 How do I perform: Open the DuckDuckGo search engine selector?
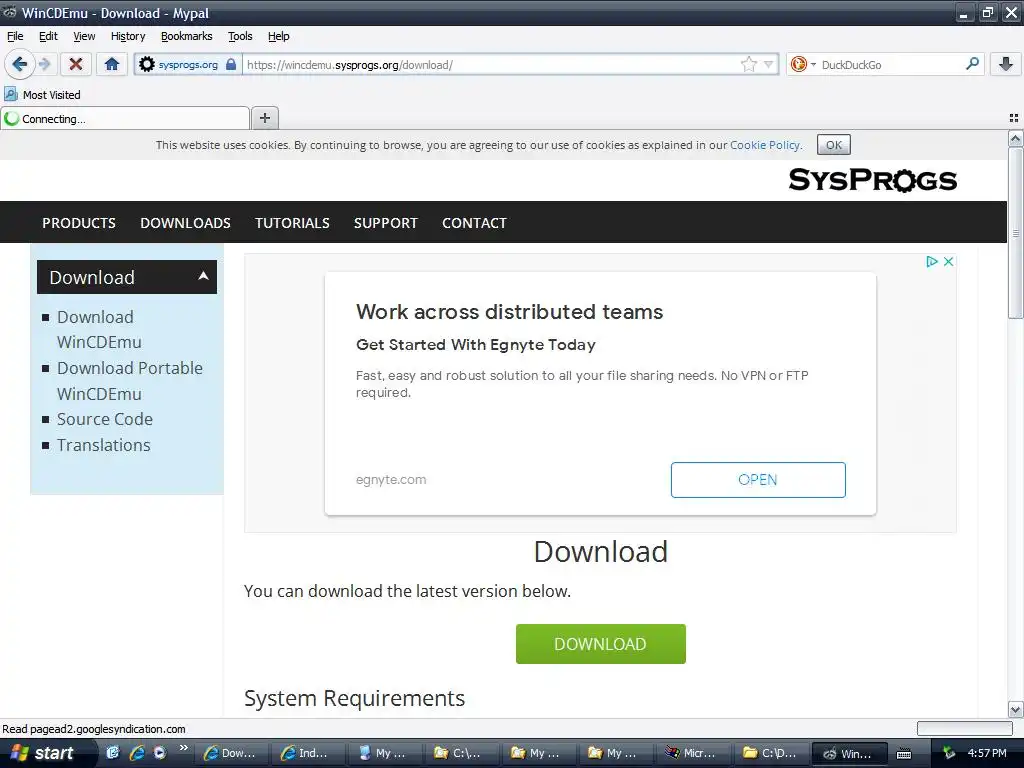[802, 64]
